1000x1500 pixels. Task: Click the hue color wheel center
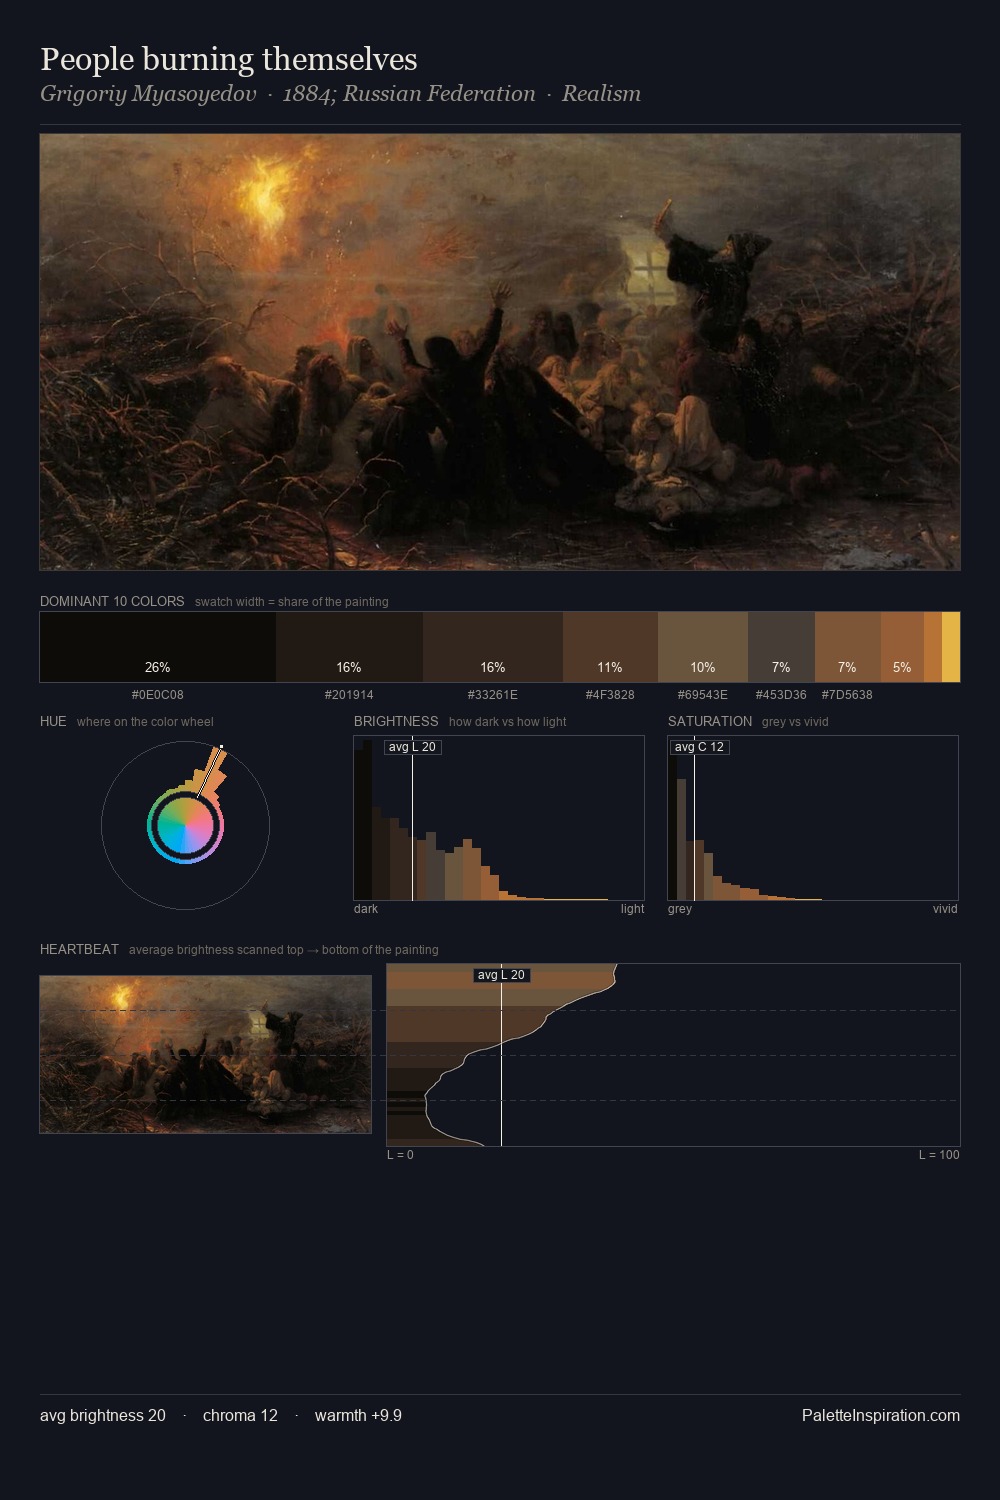point(185,825)
